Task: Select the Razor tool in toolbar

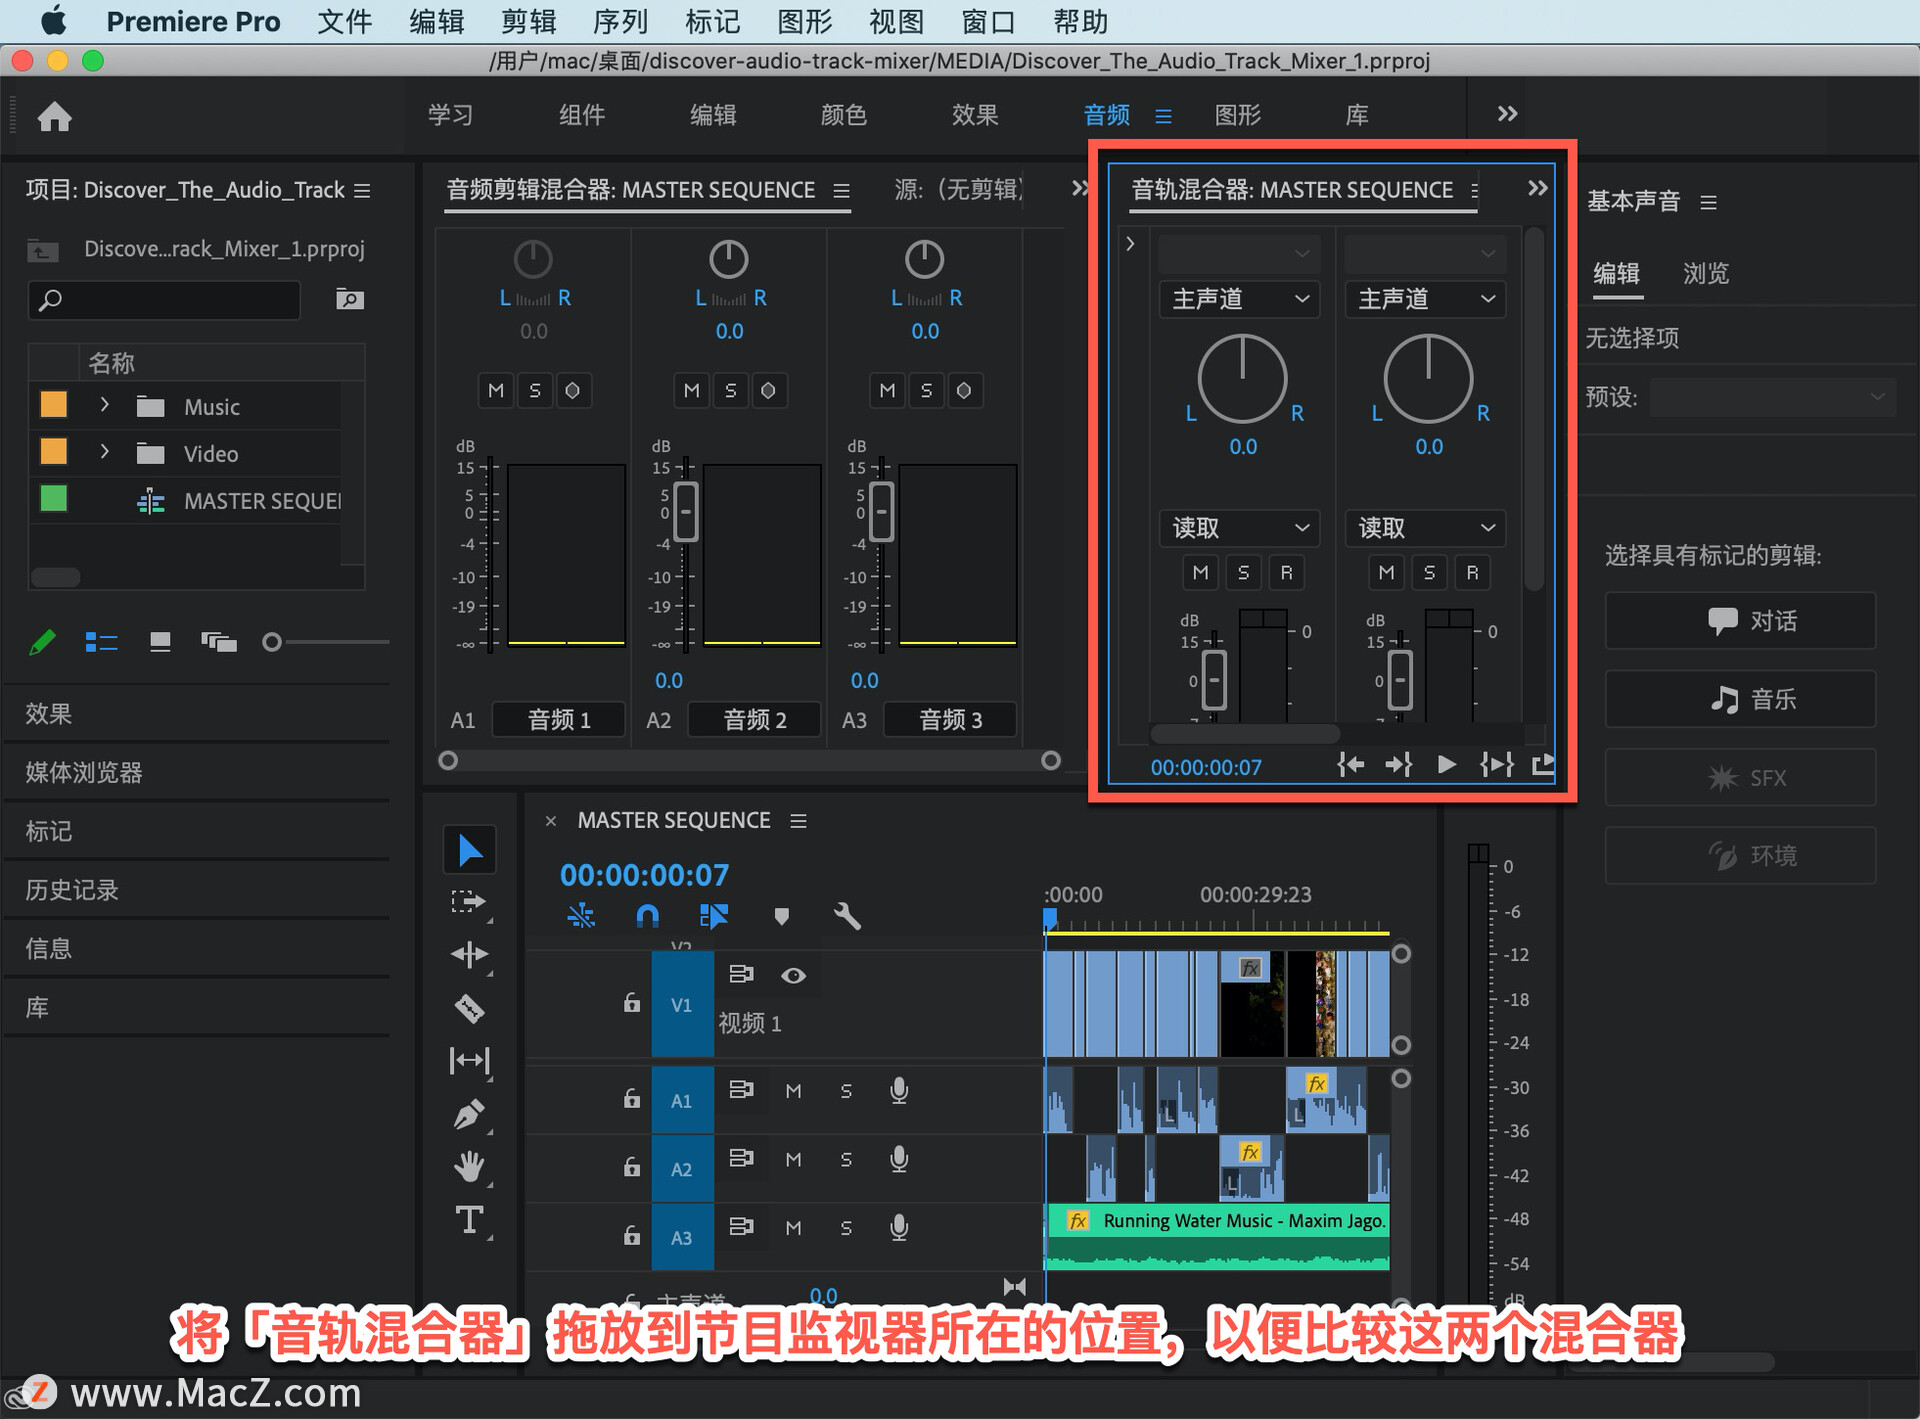Action: [x=469, y=1008]
